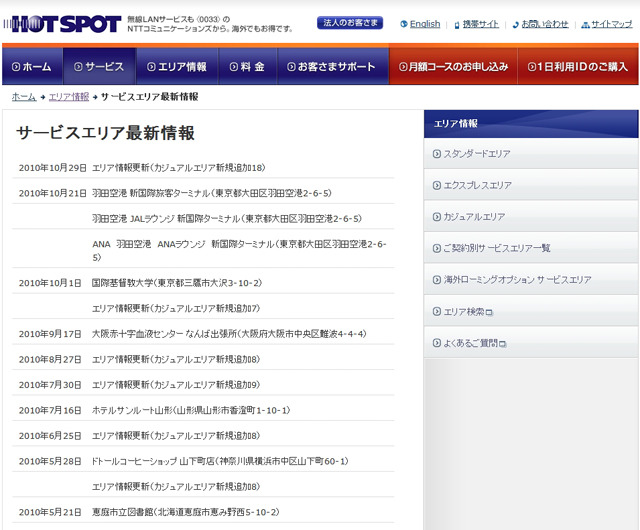Open エクスプレスエリア in the sidebar
Screen dimensions: 640x530
531,185
